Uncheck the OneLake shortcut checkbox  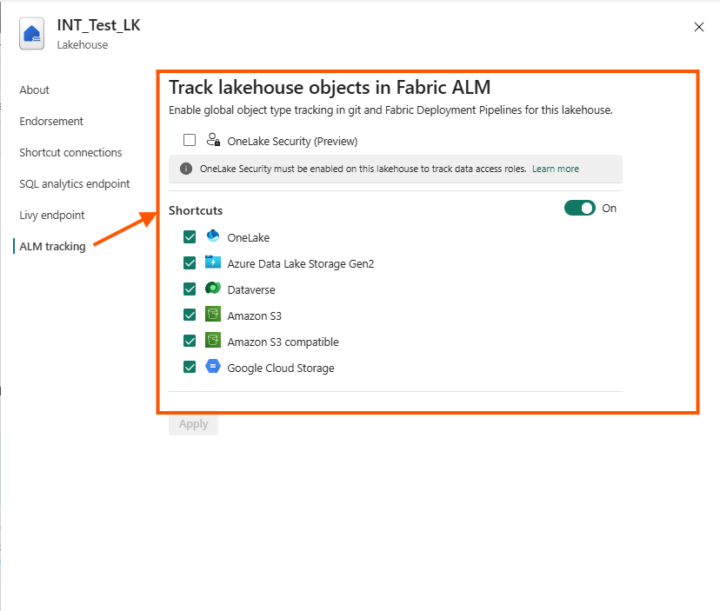190,237
